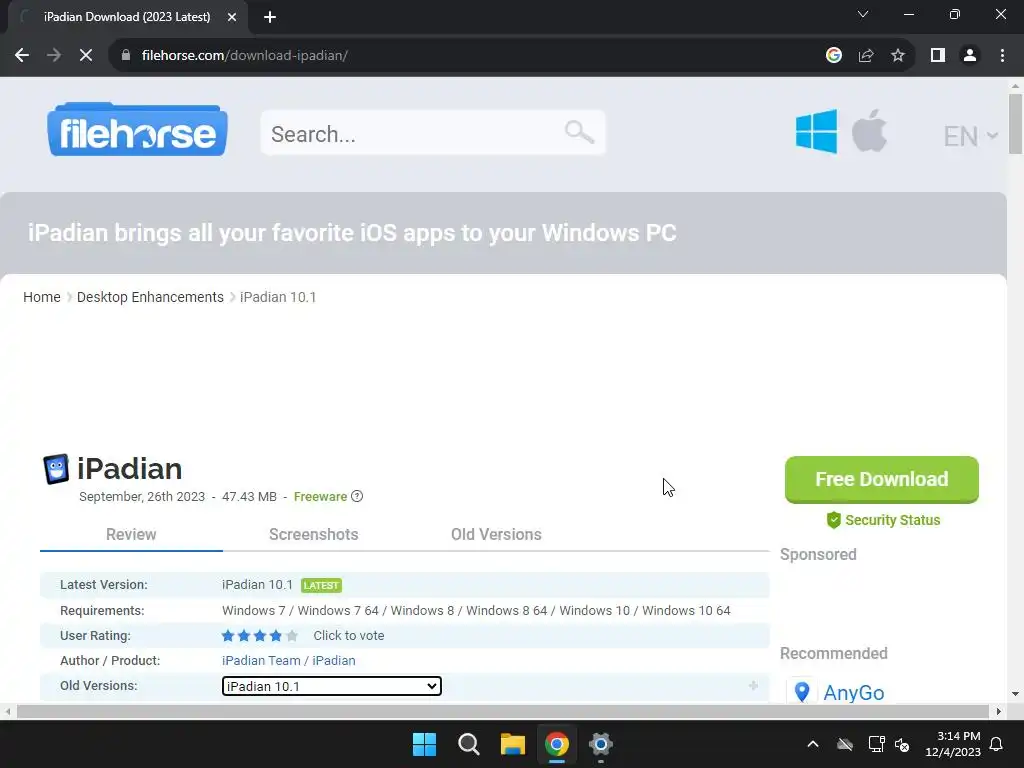Open the Chrome side panel icon
The width and height of the screenshot is (1024, 768).
click(938, 56)
